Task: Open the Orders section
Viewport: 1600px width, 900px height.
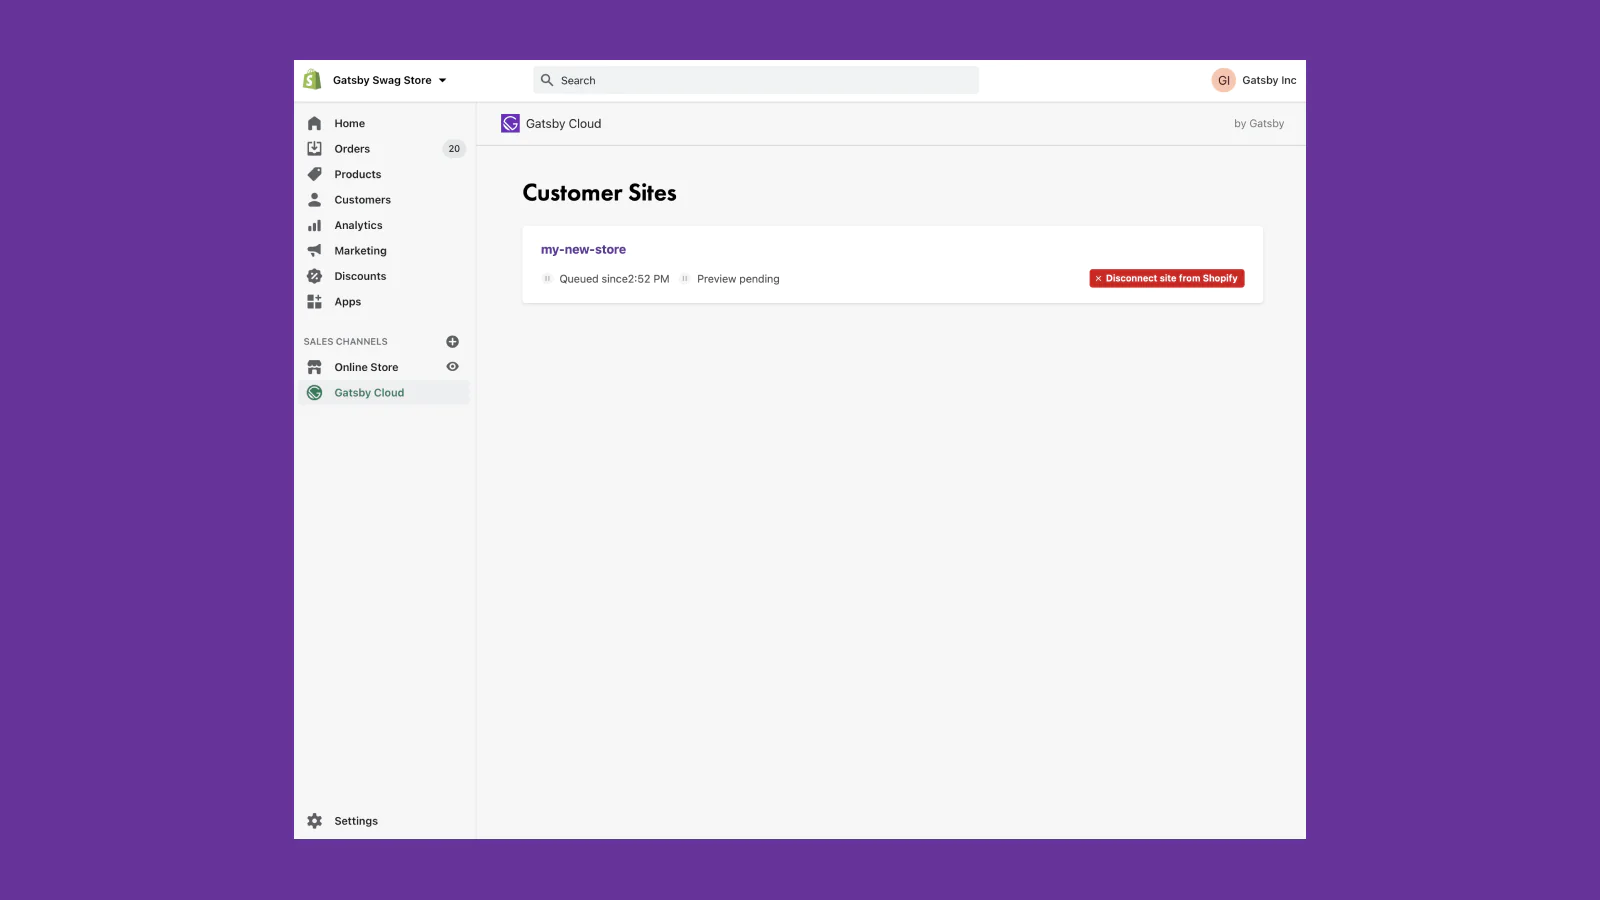Action: [352, 149]
